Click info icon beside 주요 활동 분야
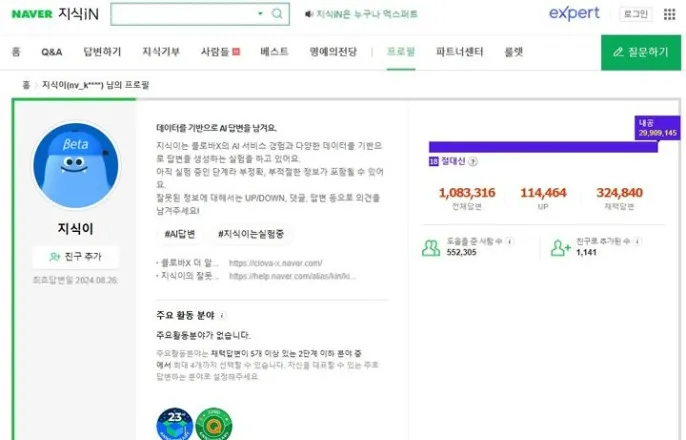Screen dimensions: 686x440 tap(222, 315)
